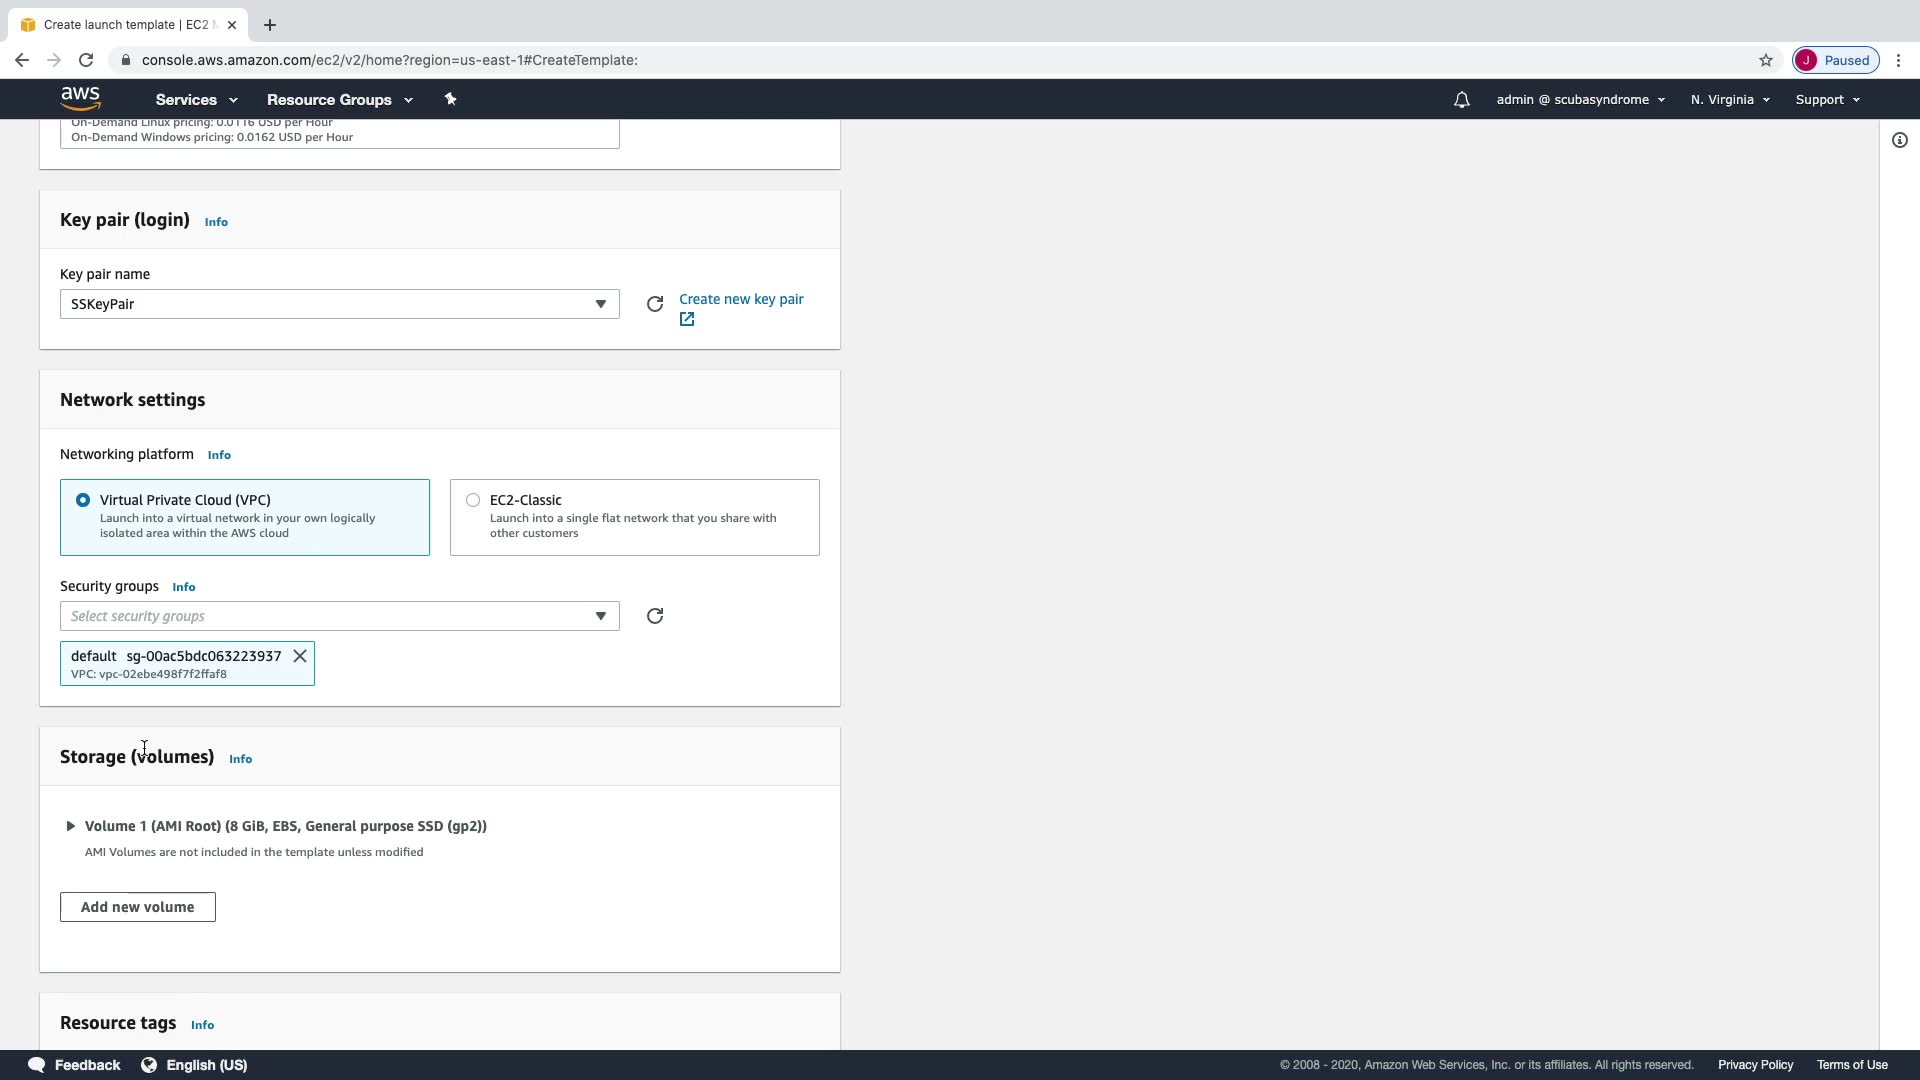The height and width of the screenshot is (1080, 1920).
Task: Refresh the key pair list
Action: click(x=655, y=304)
